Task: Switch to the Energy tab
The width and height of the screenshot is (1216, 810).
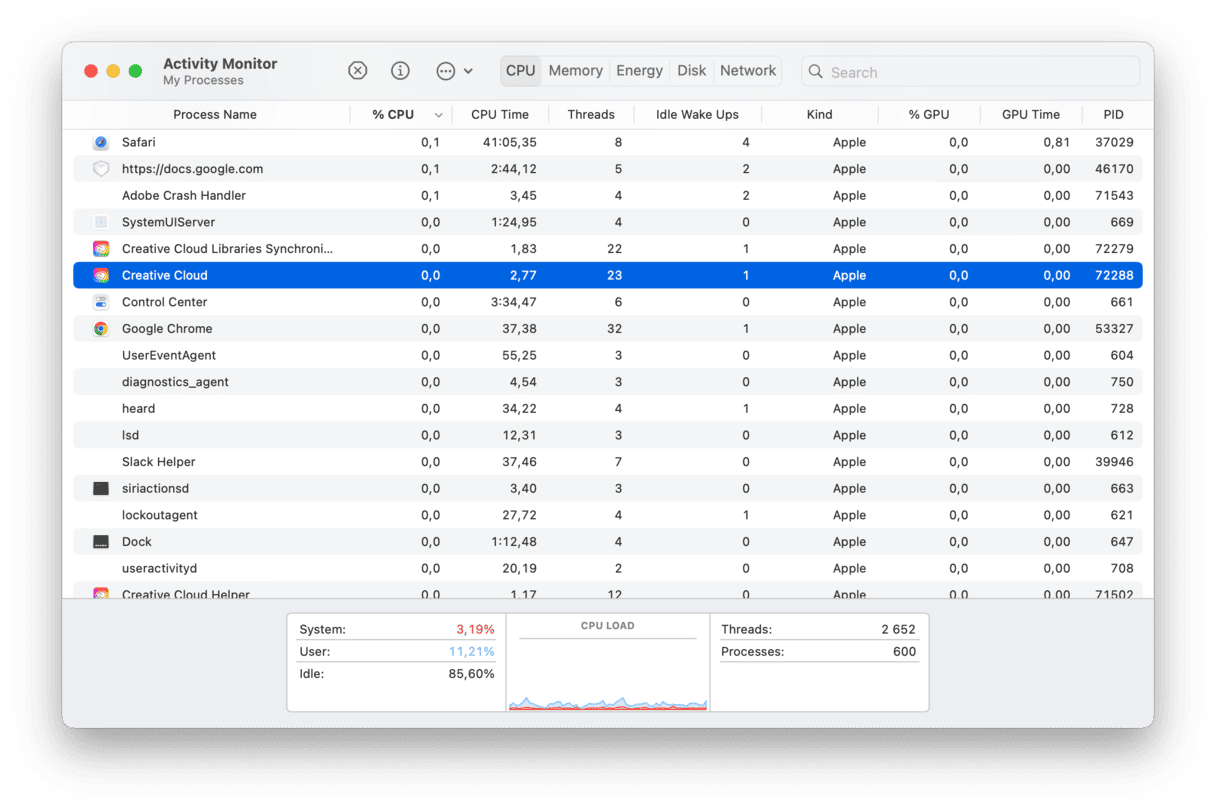Action: pos(639,71)
